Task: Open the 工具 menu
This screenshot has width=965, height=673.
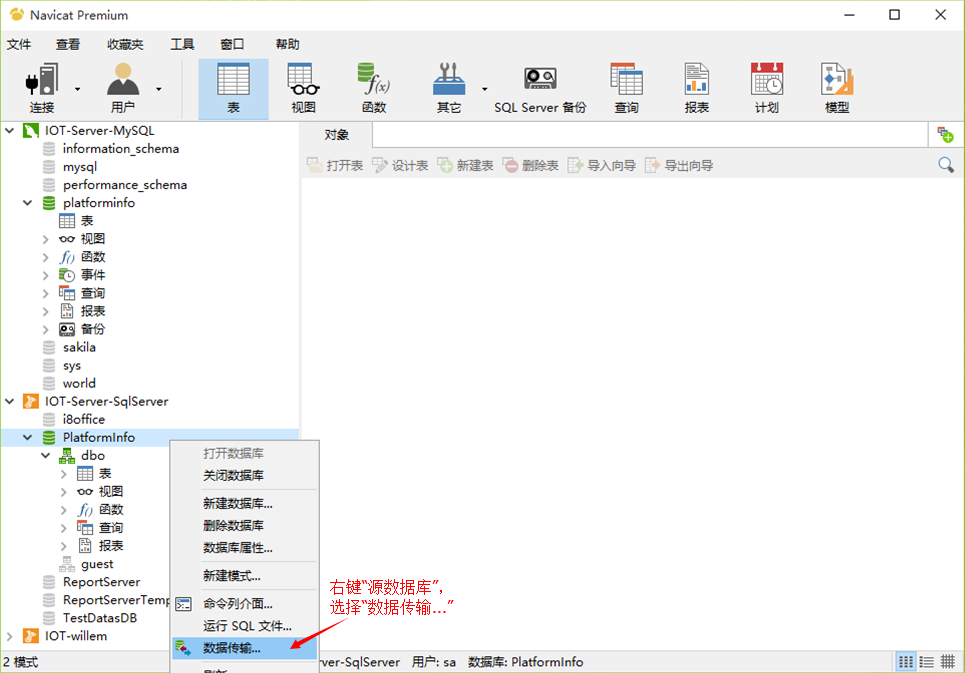Action: pos(182,44)
